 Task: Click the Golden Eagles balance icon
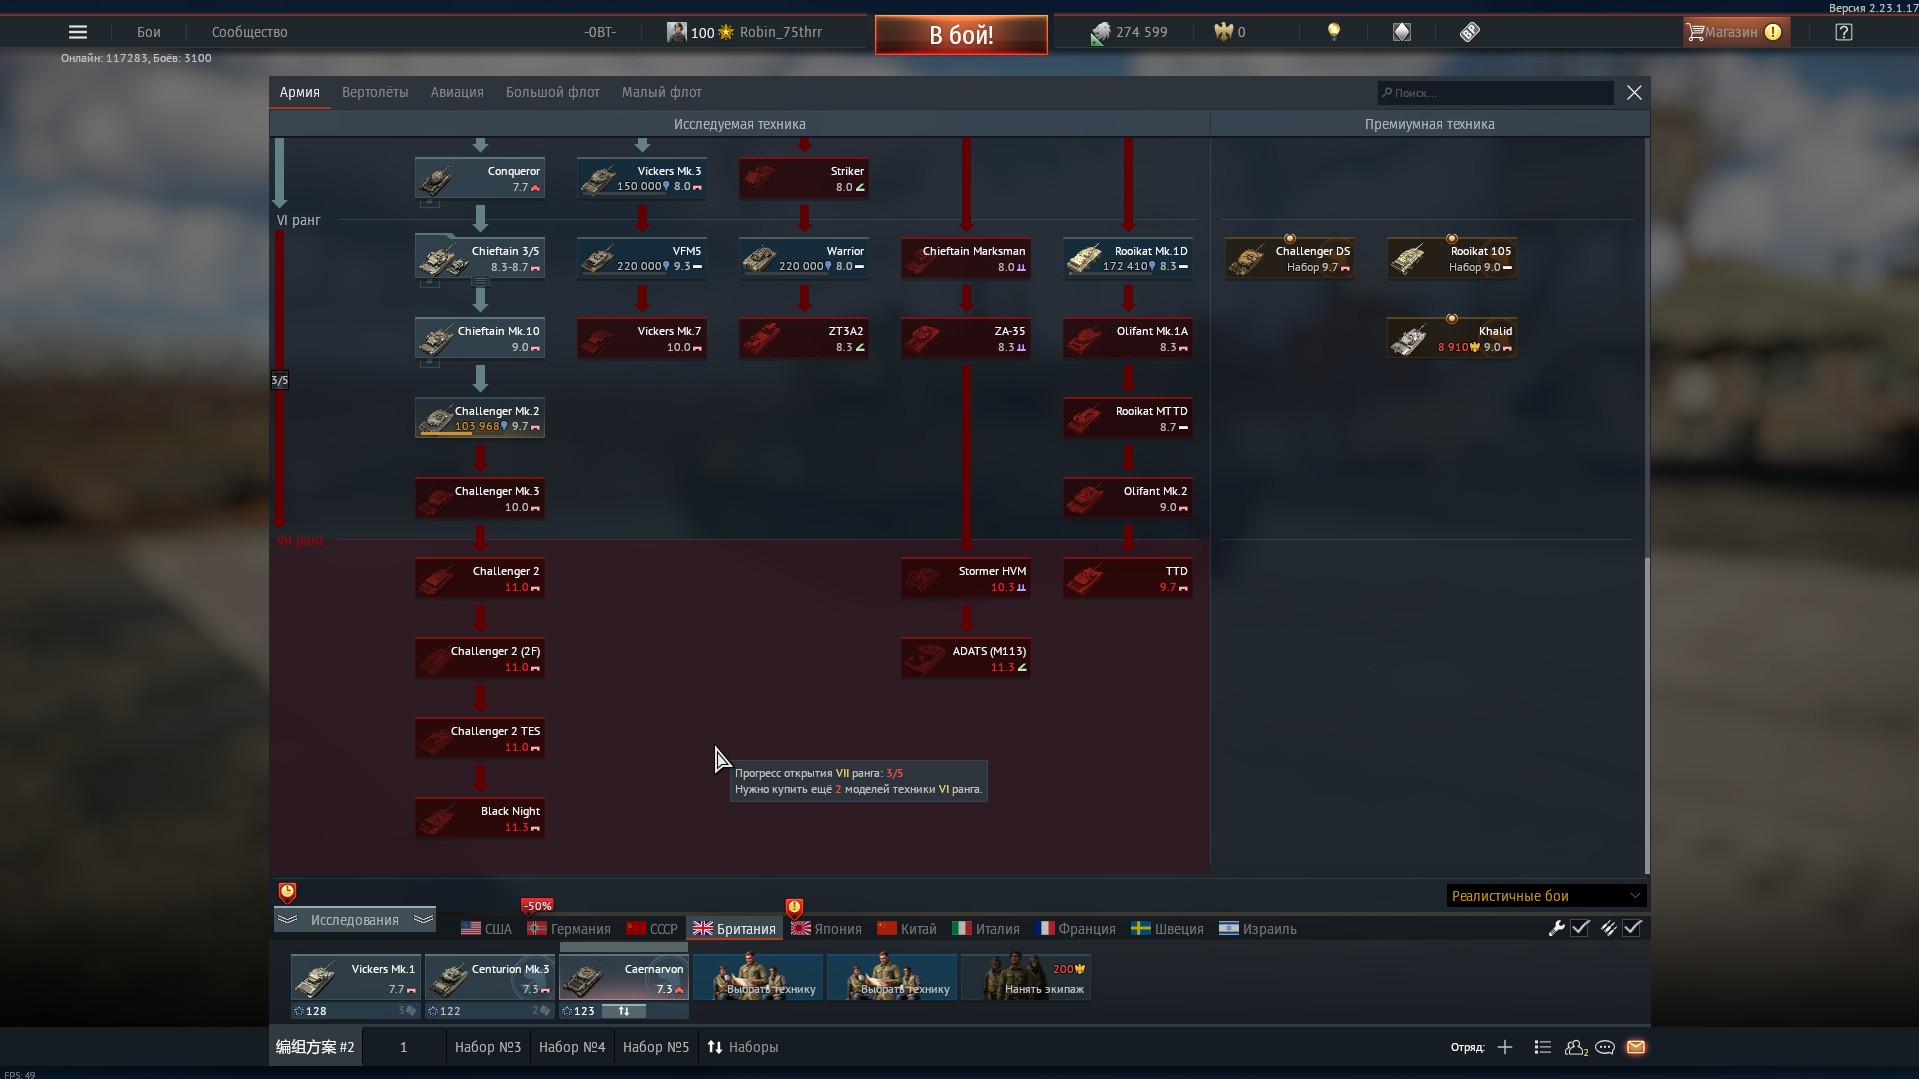1223,32
